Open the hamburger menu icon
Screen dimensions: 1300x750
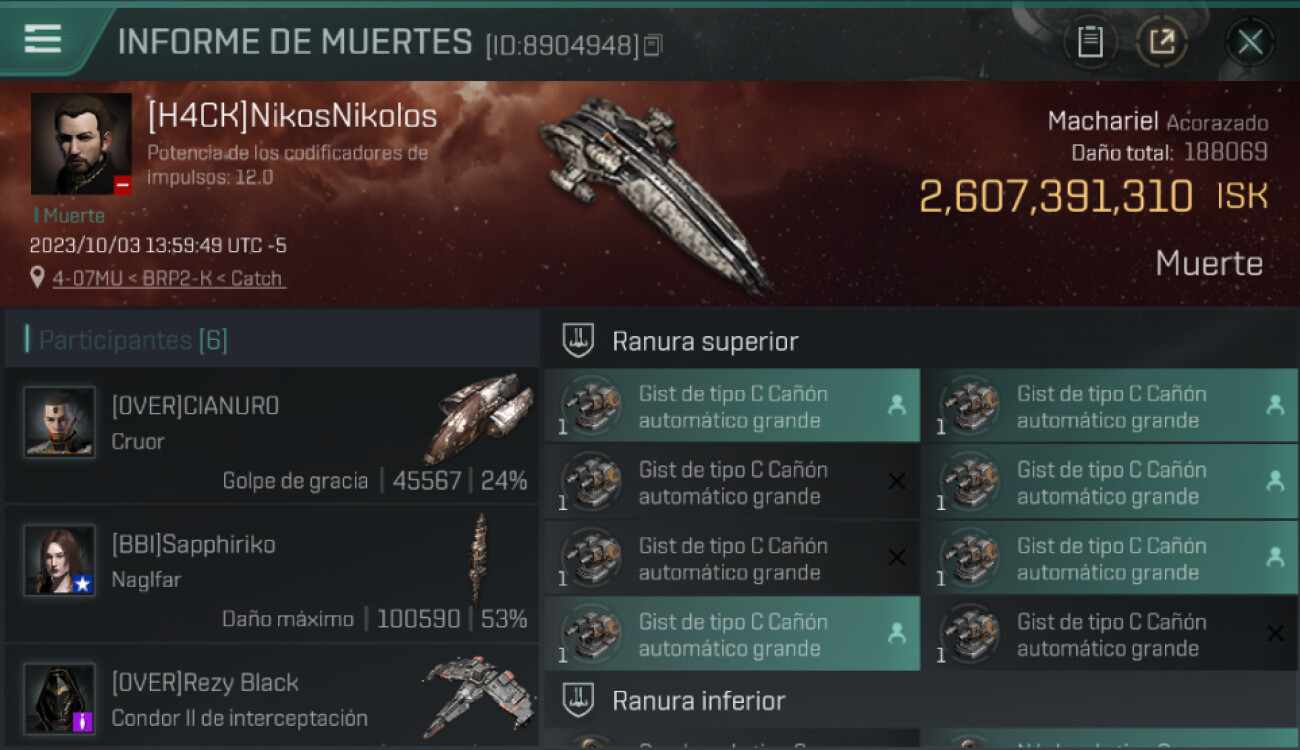click(x=42, y=39)
